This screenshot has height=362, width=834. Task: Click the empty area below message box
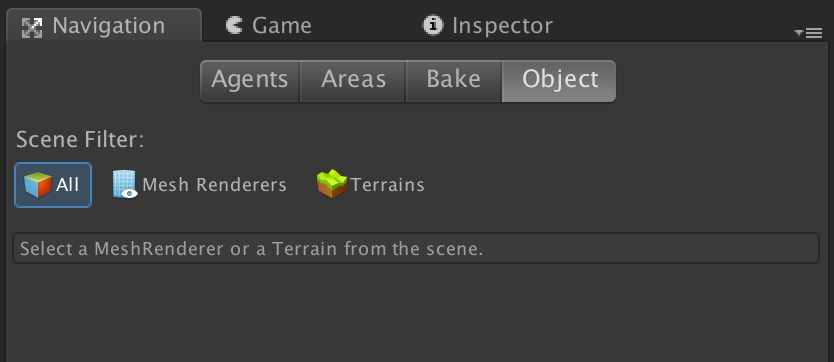click(416, 314)
